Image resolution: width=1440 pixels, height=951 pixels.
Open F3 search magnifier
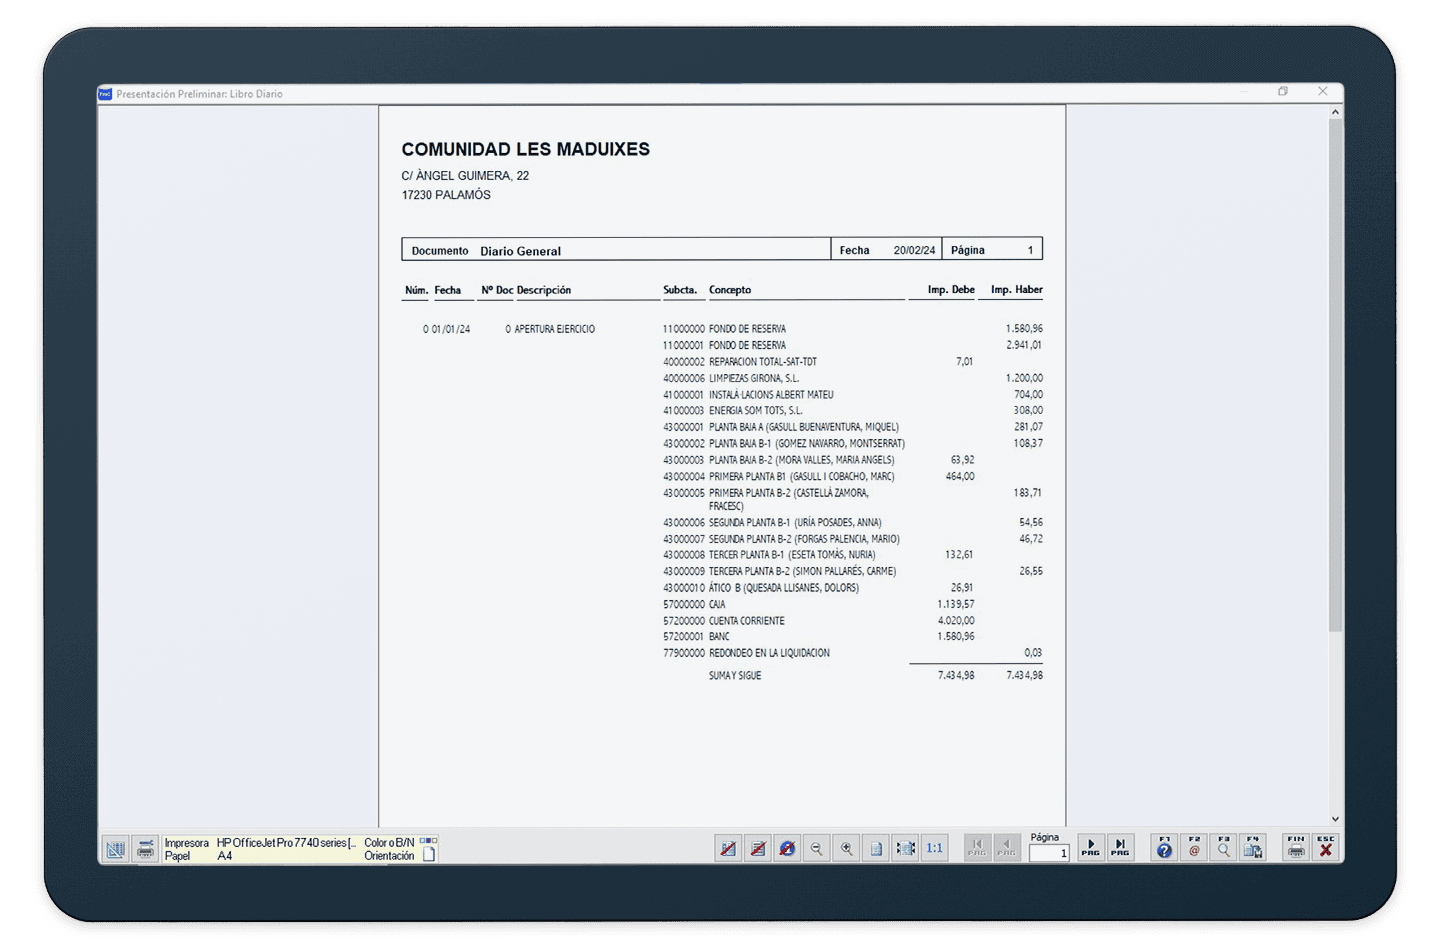[x=1223, y=848]
